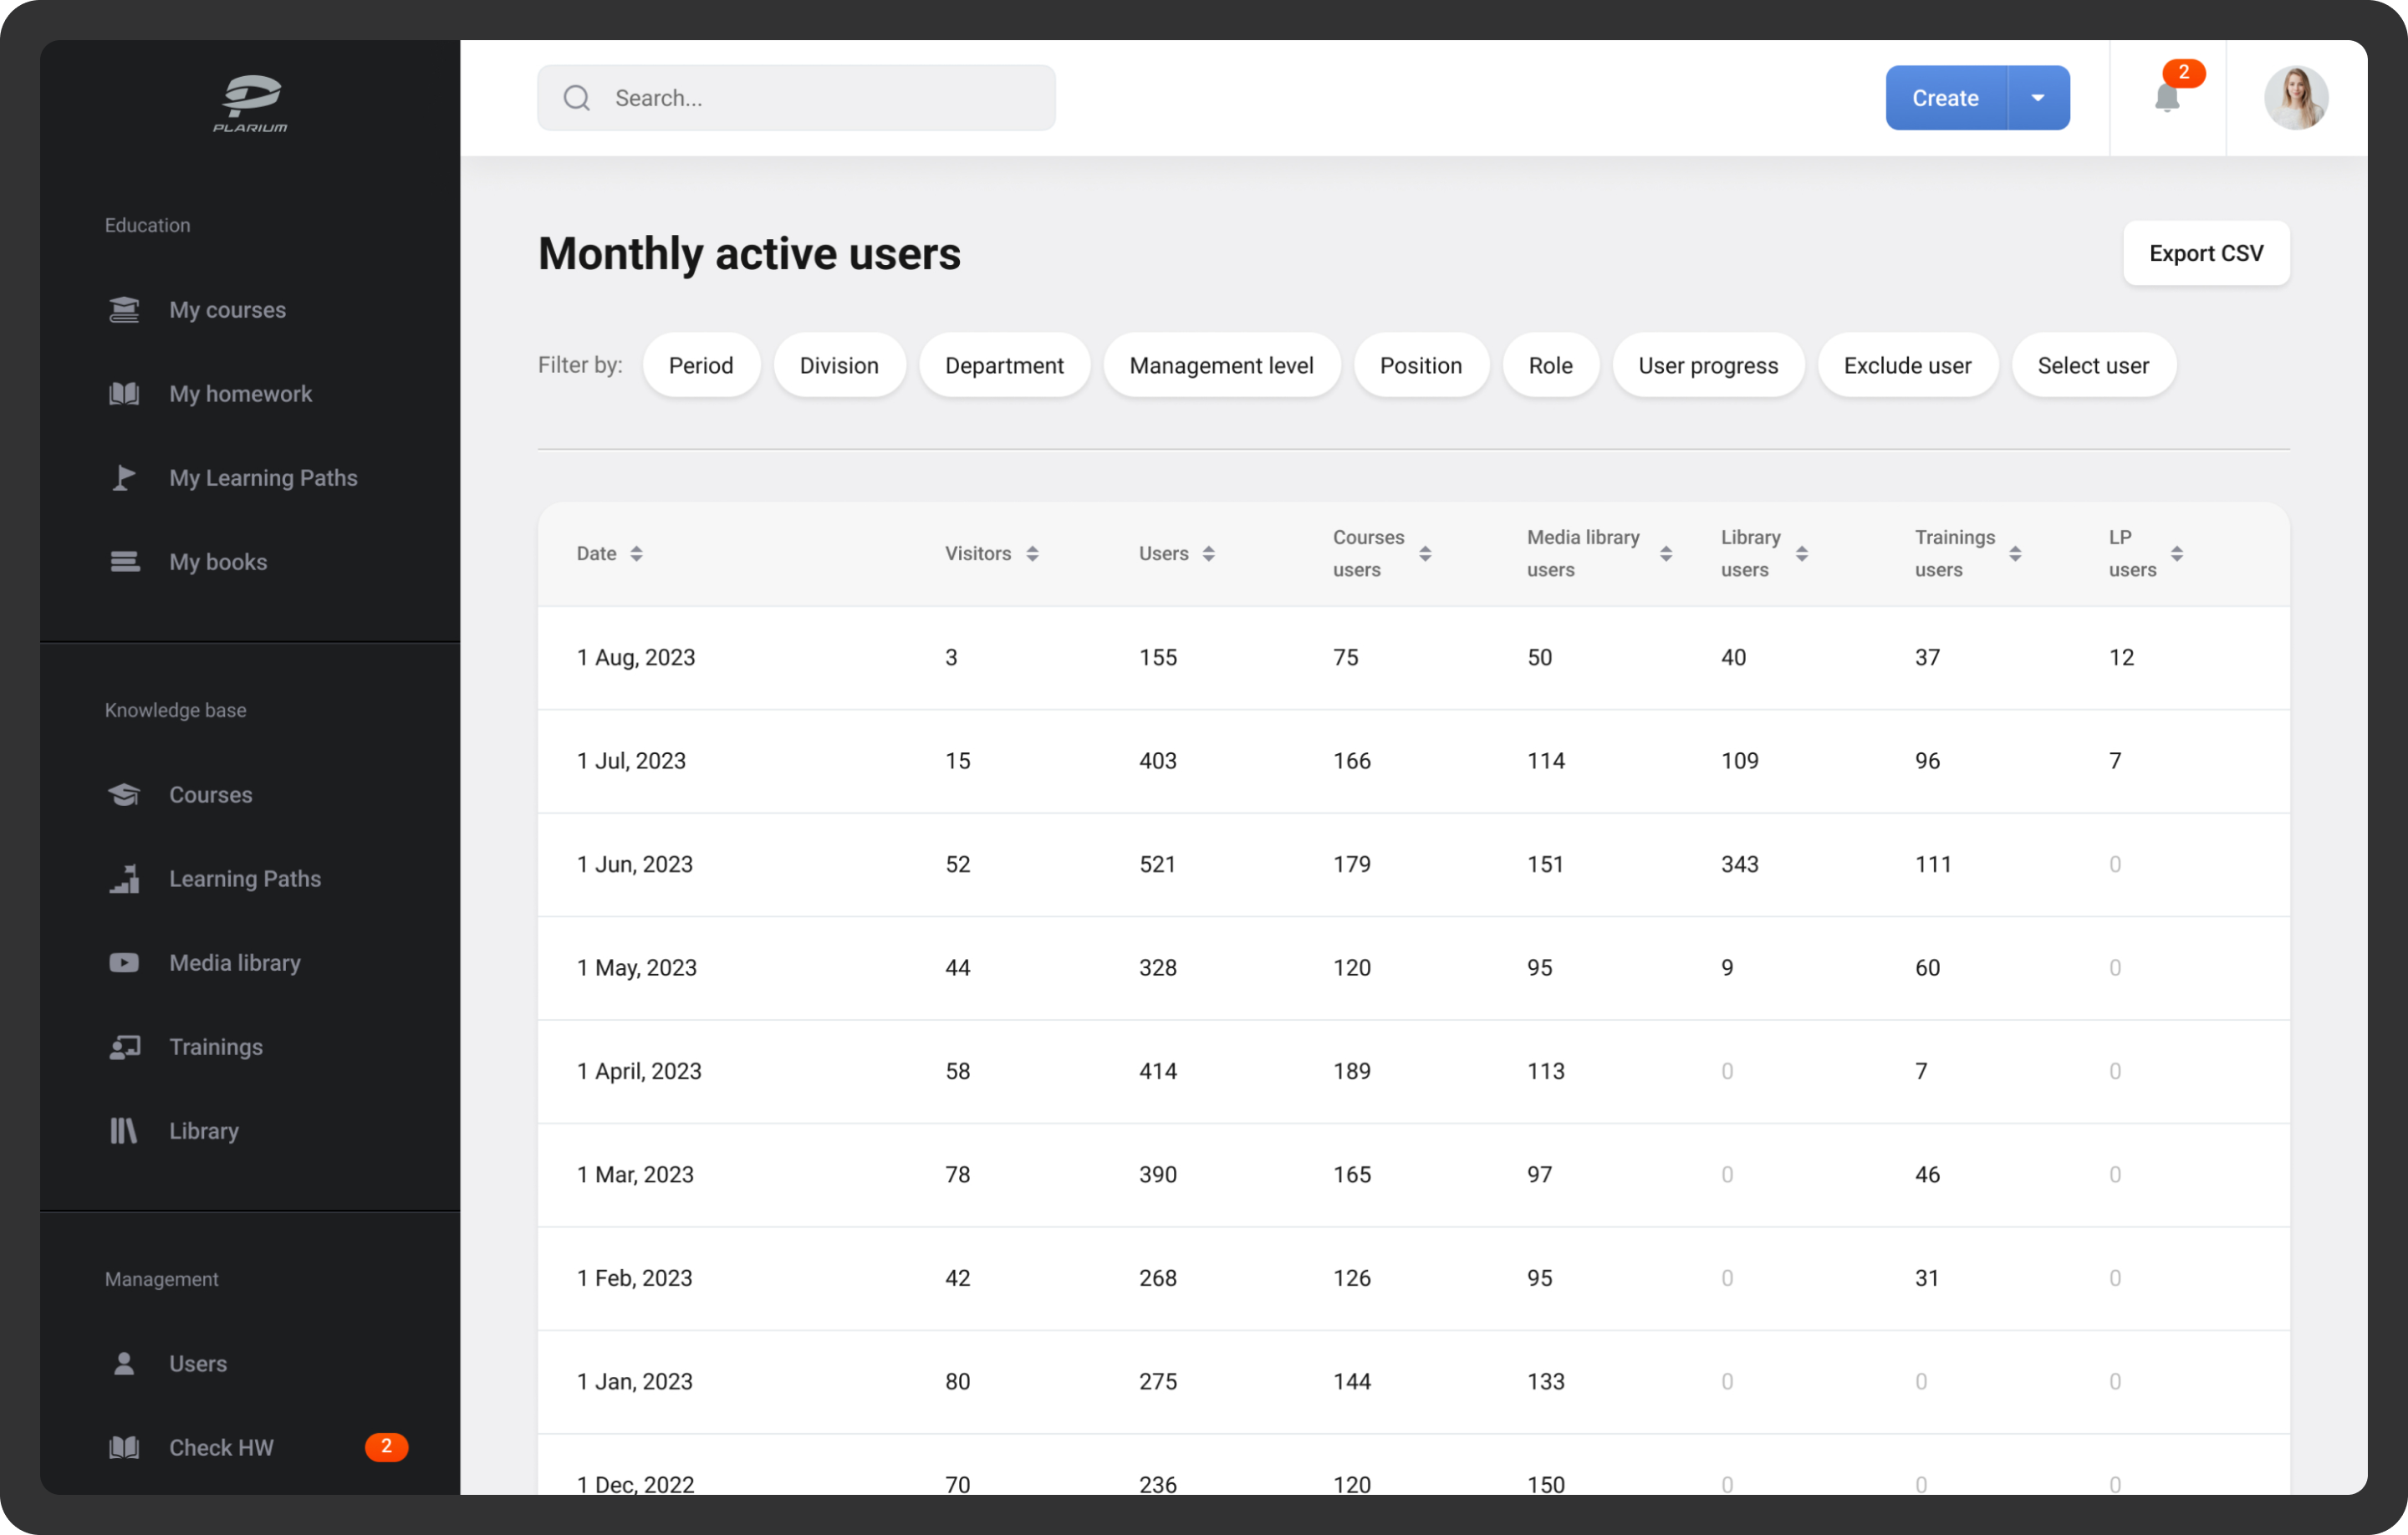Click the Users person icon
Screen dimensions: 2408x1535
click(x=124, y=1364)
